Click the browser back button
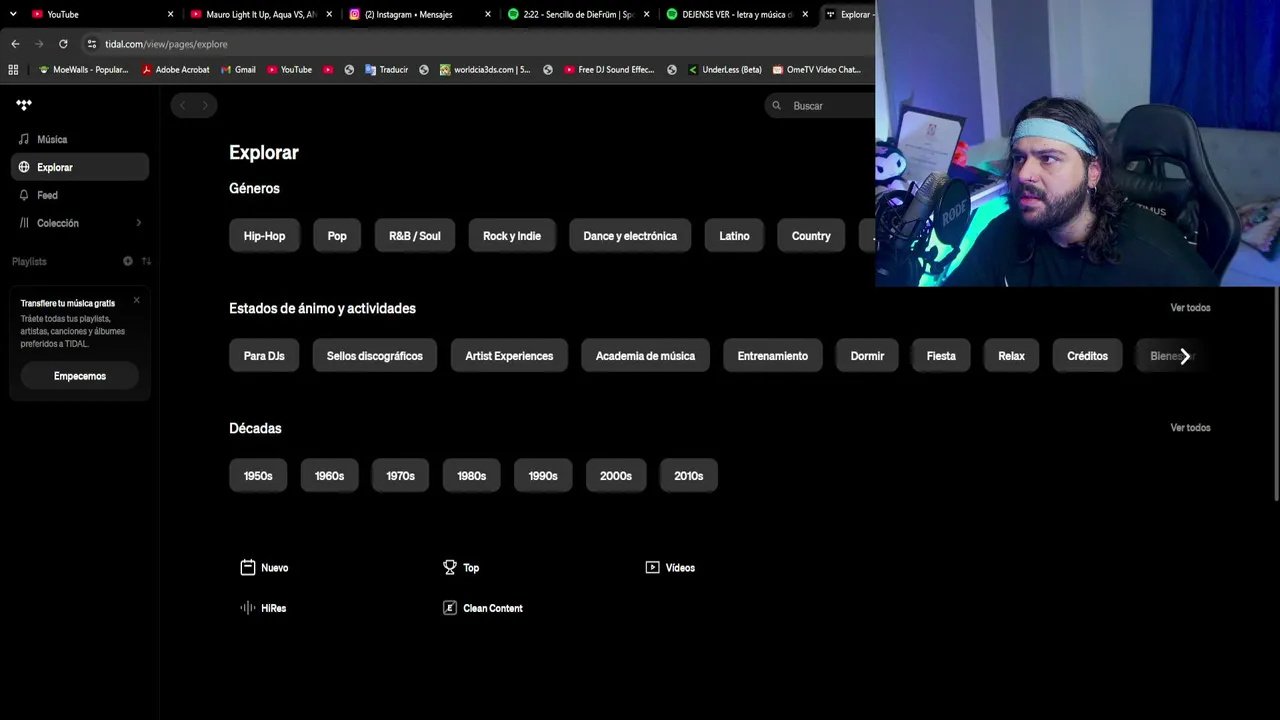 (15, 44)
